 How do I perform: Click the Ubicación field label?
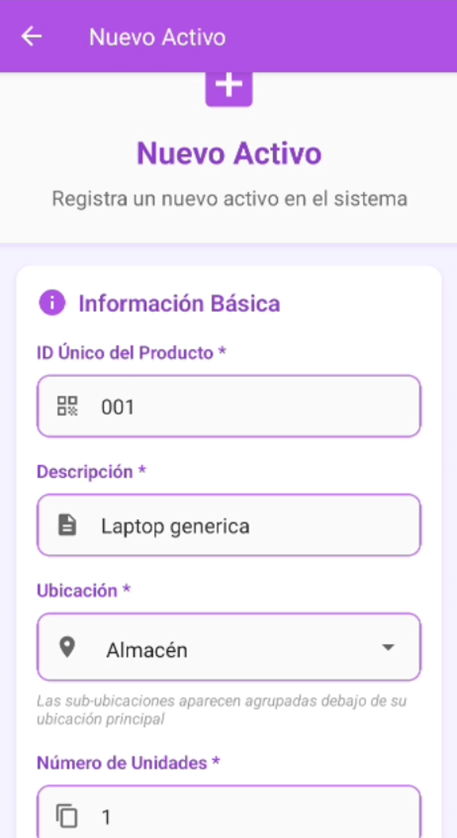[84, 591]
